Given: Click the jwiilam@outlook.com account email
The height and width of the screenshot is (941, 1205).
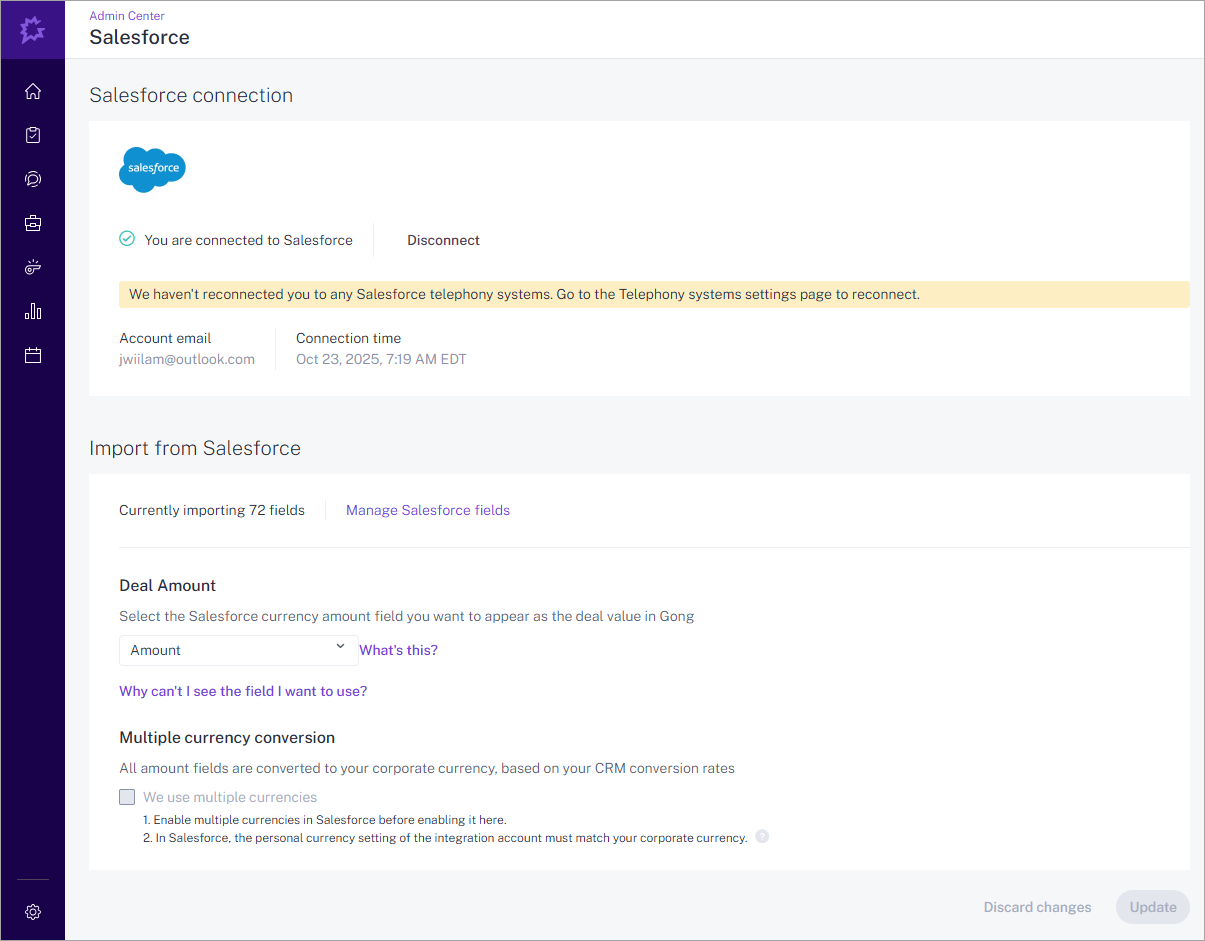Looking at the screenshot, I should point(187,359).
